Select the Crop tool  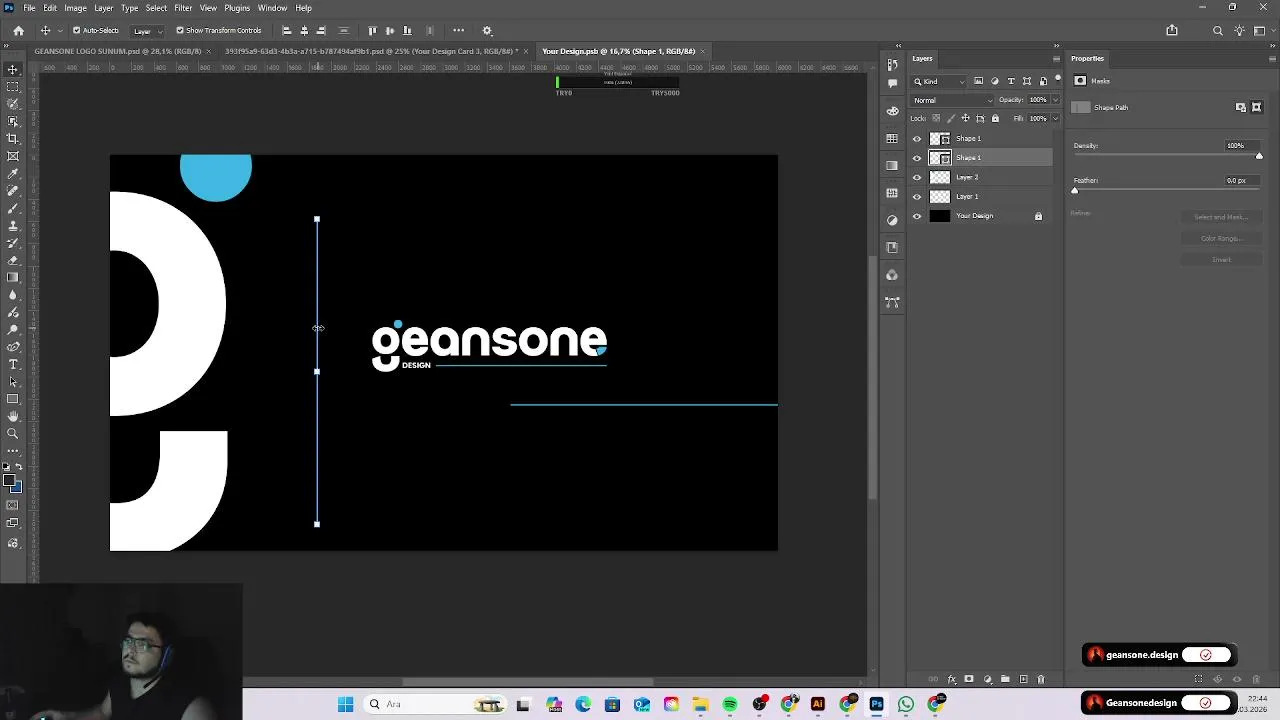tap(13, 139)
